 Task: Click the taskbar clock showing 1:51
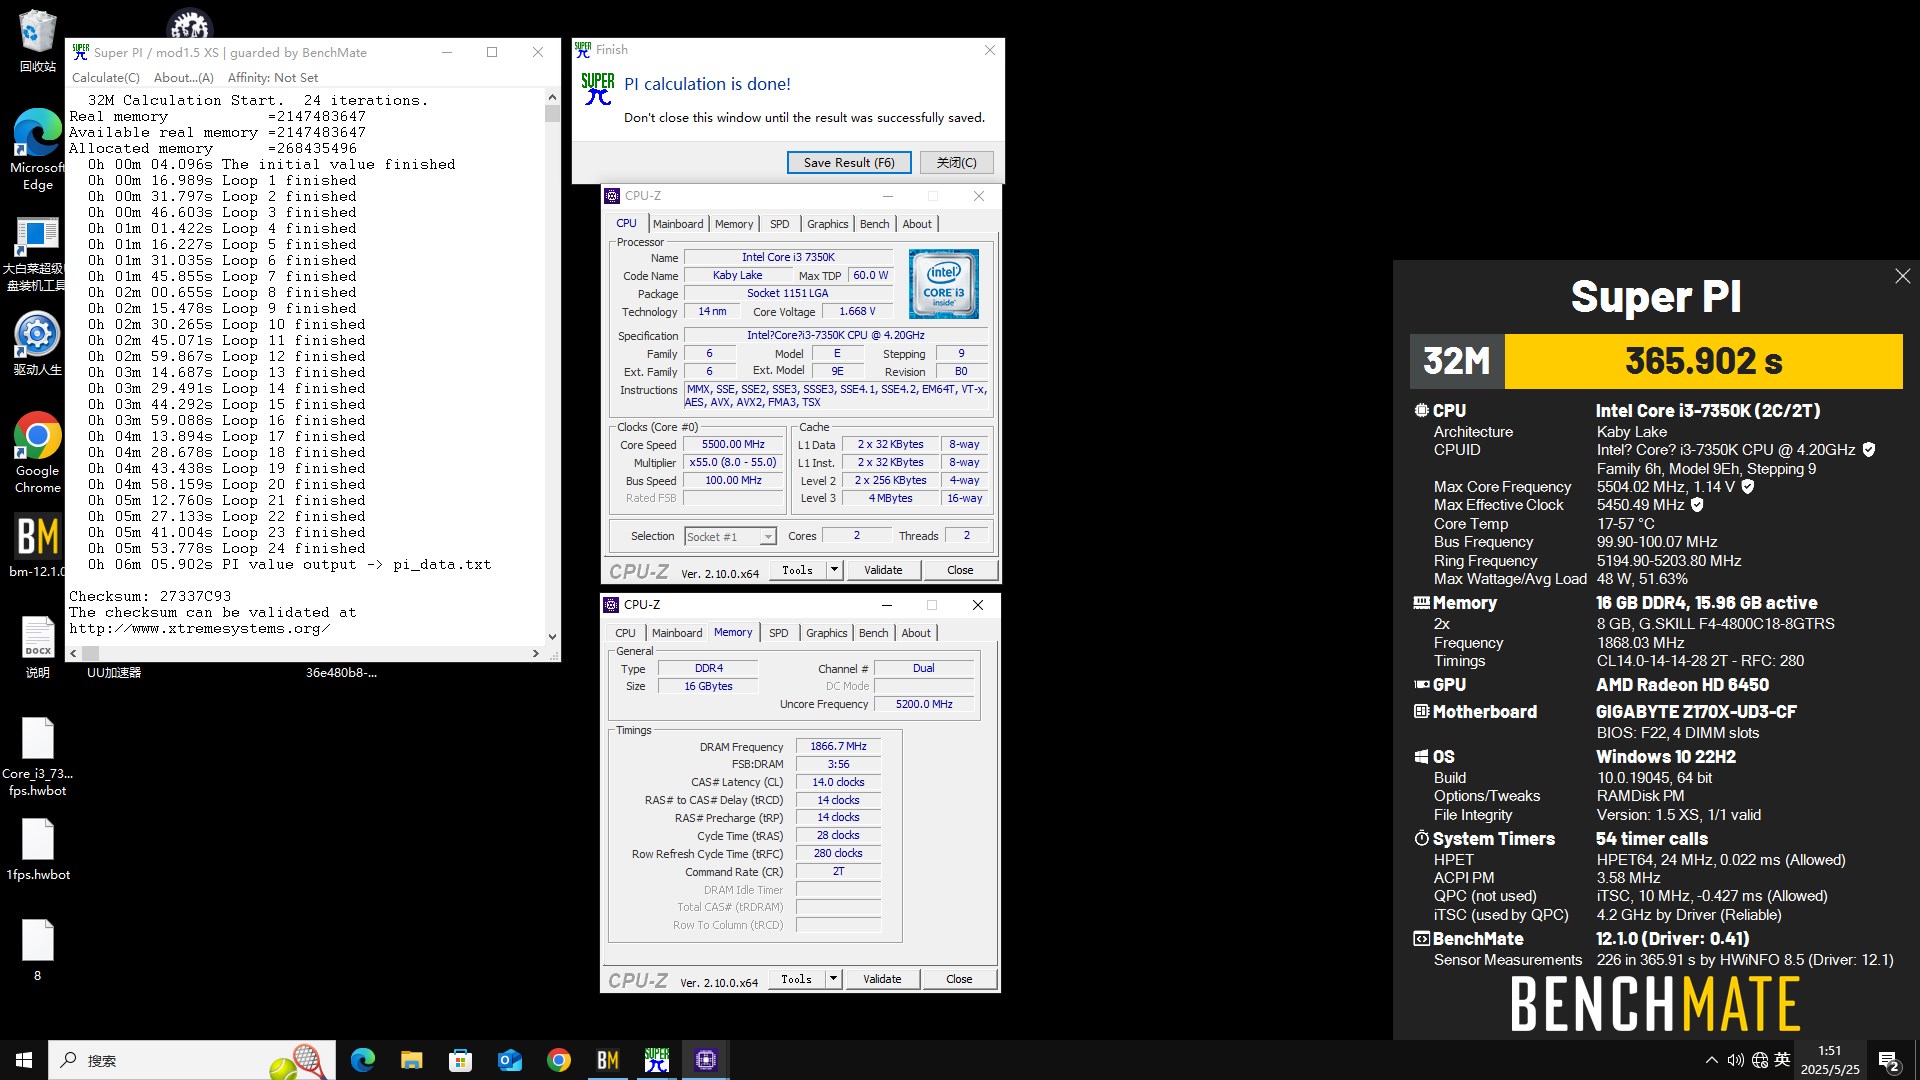click(1829, 1060)
